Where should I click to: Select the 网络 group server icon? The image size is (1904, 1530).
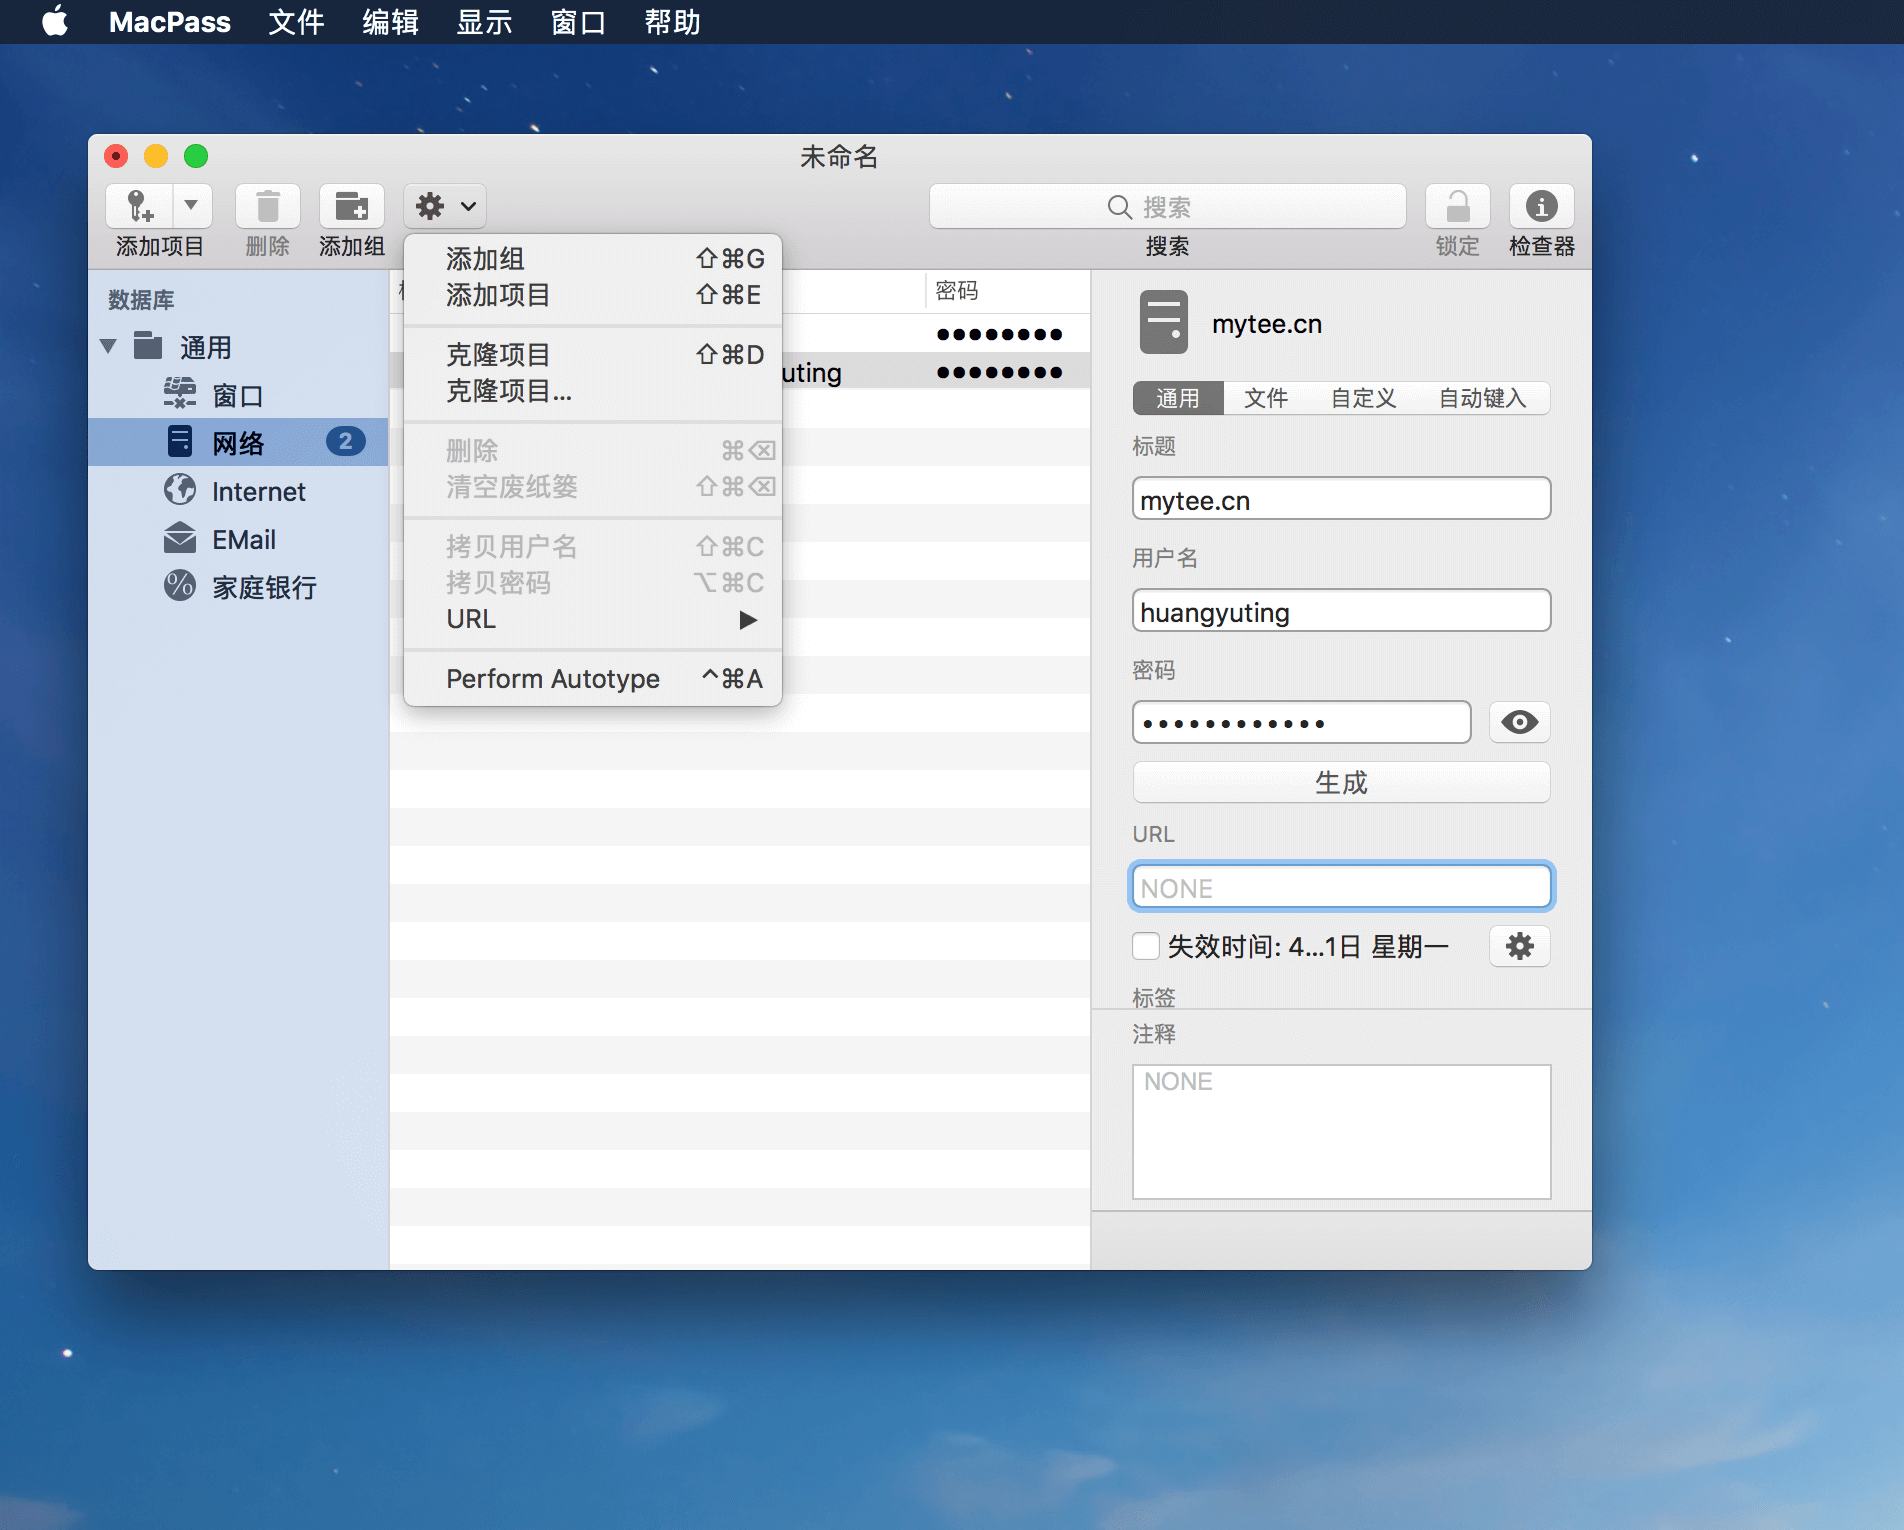180,442
